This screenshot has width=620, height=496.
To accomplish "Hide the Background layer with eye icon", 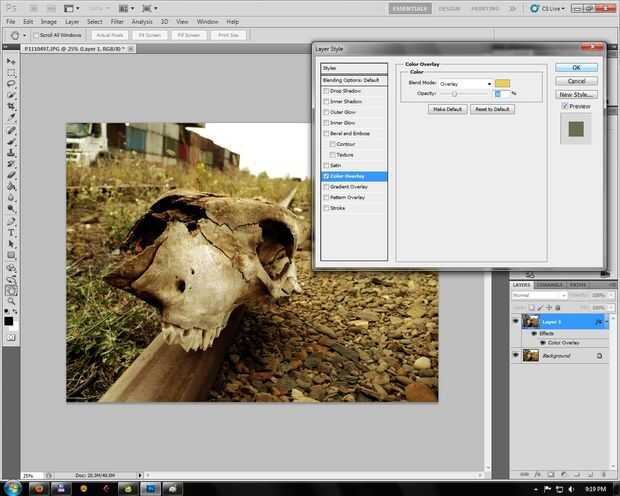I will [x=516, y=355].
